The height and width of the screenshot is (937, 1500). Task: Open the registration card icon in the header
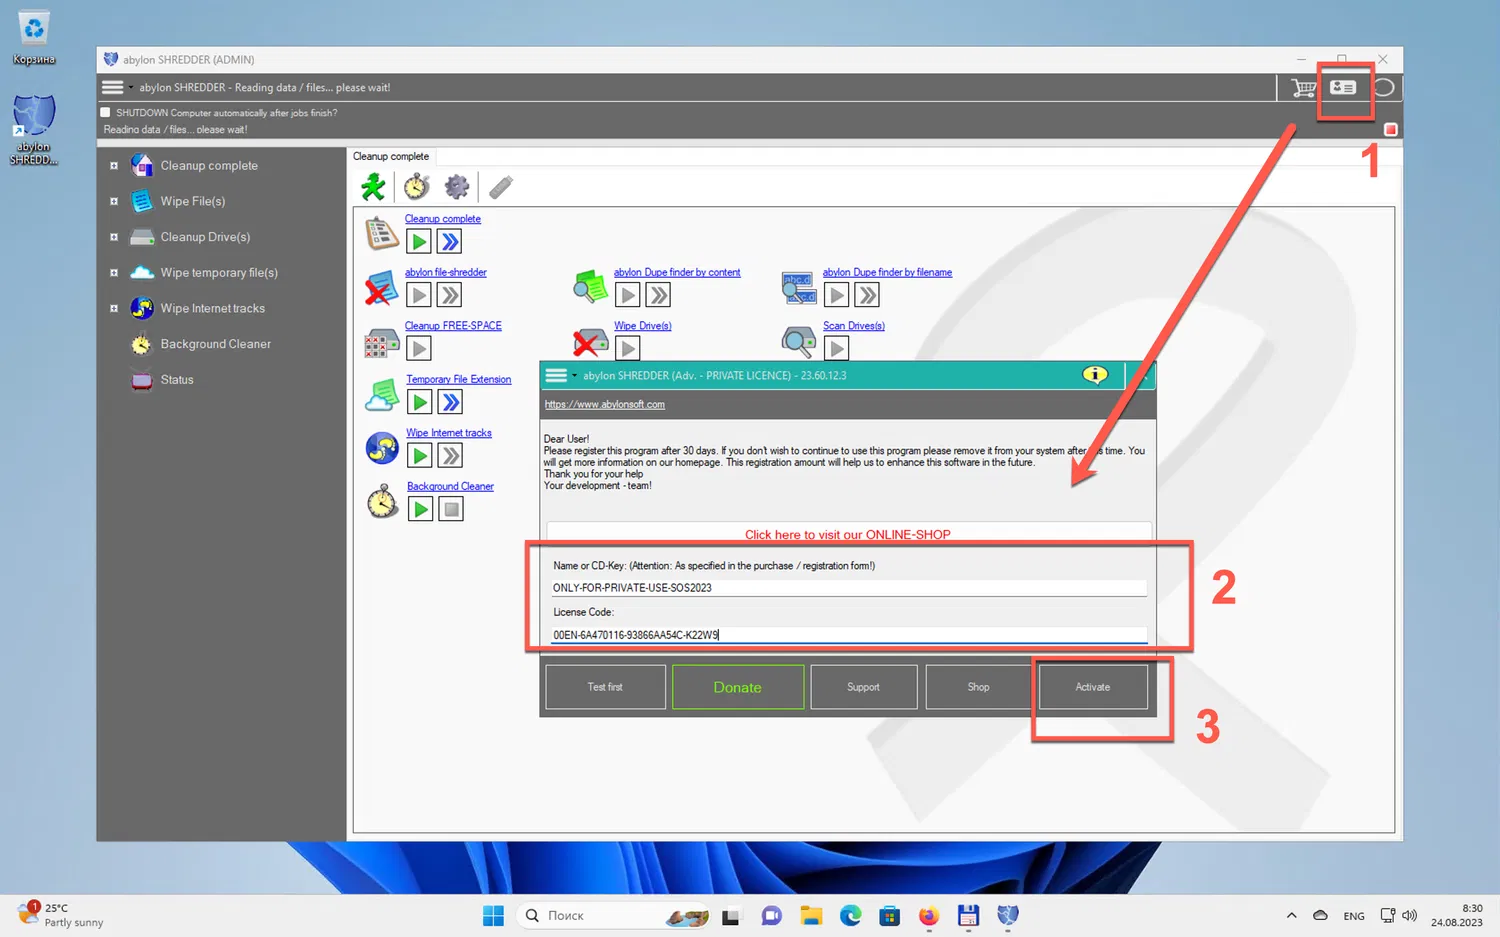(1343, 88)
